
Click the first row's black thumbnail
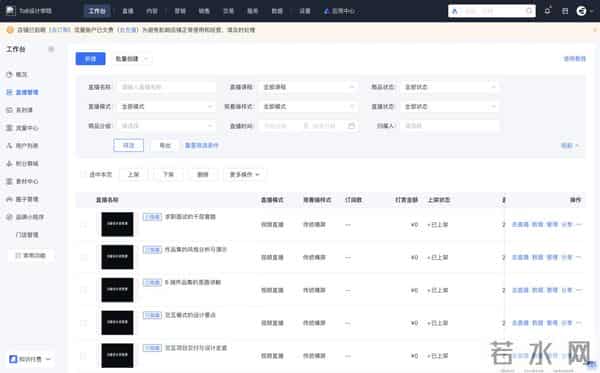click(117, 224)
